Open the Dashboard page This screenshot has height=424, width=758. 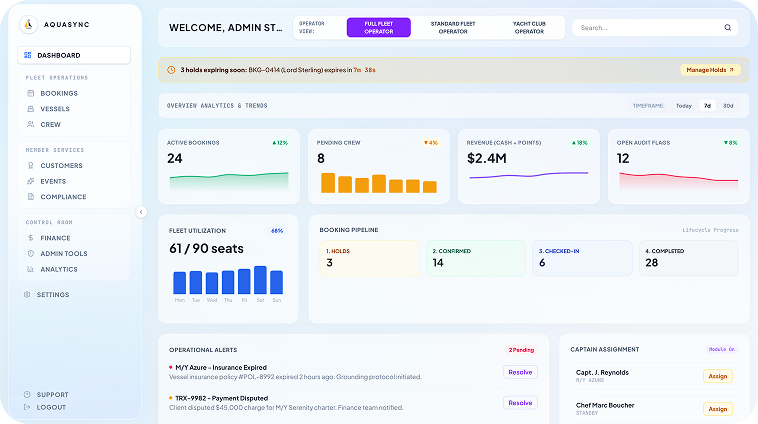(74, 55)
